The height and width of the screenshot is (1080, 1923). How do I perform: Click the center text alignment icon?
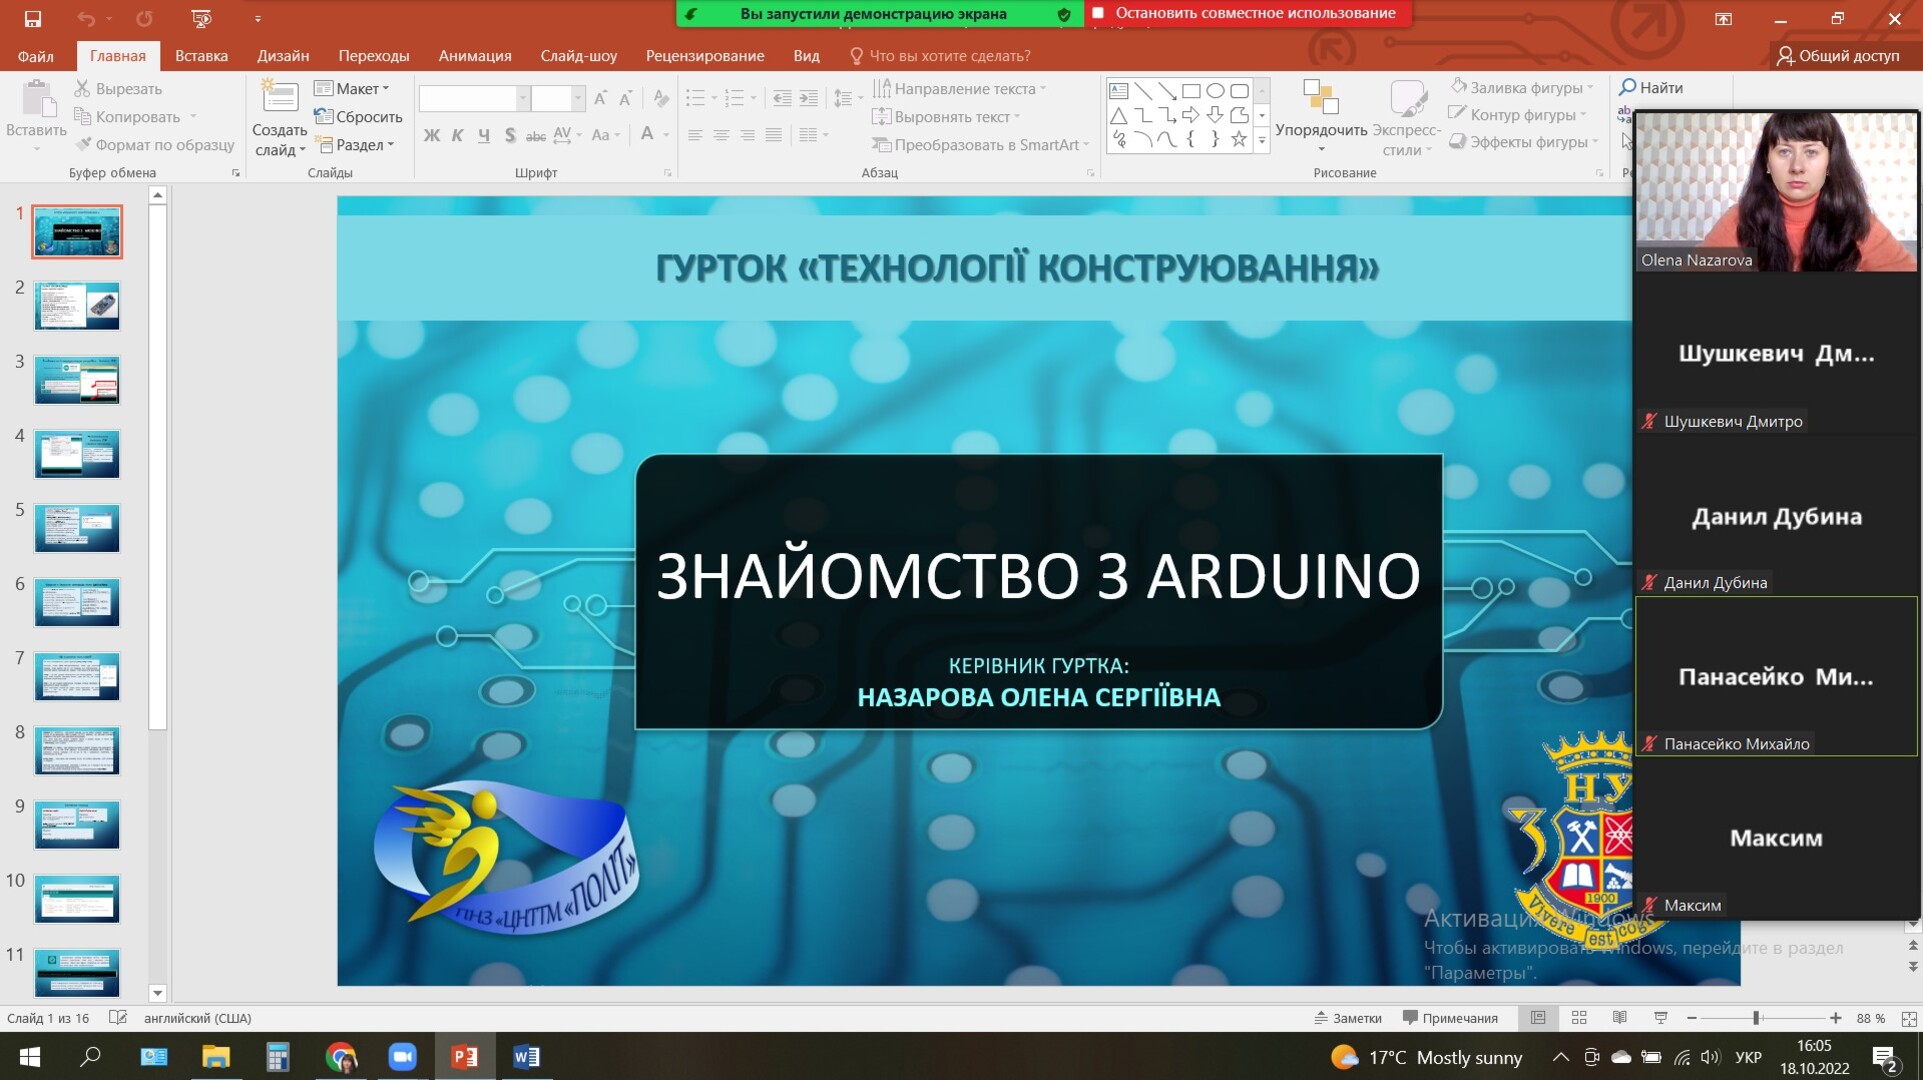(720, 135)
